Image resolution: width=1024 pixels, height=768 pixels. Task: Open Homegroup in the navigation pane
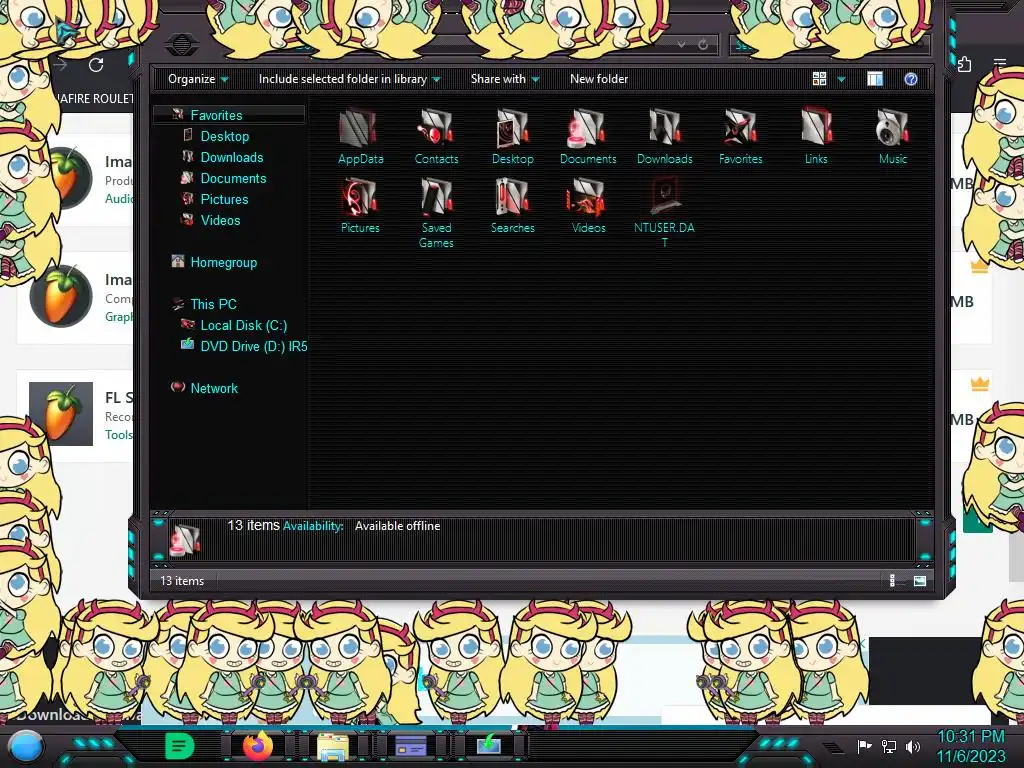click(223, 263)
